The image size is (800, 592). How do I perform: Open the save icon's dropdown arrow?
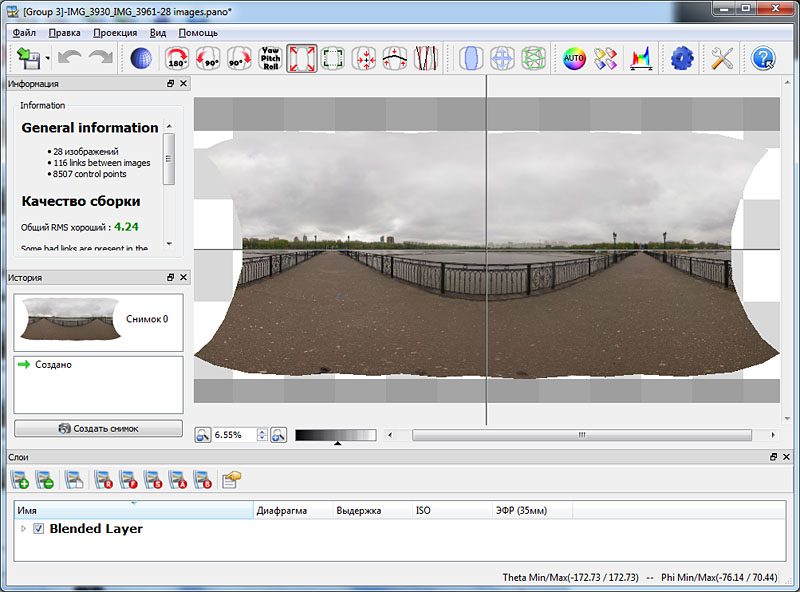47,58
